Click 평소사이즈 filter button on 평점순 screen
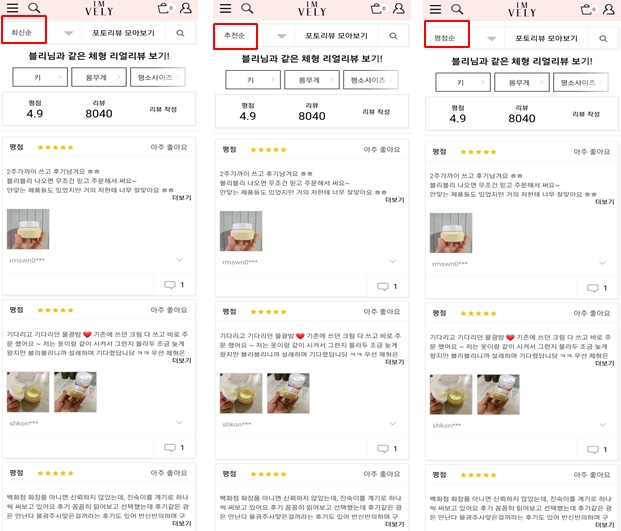This screenshot has height=531, width=621. tap(580, 82)
